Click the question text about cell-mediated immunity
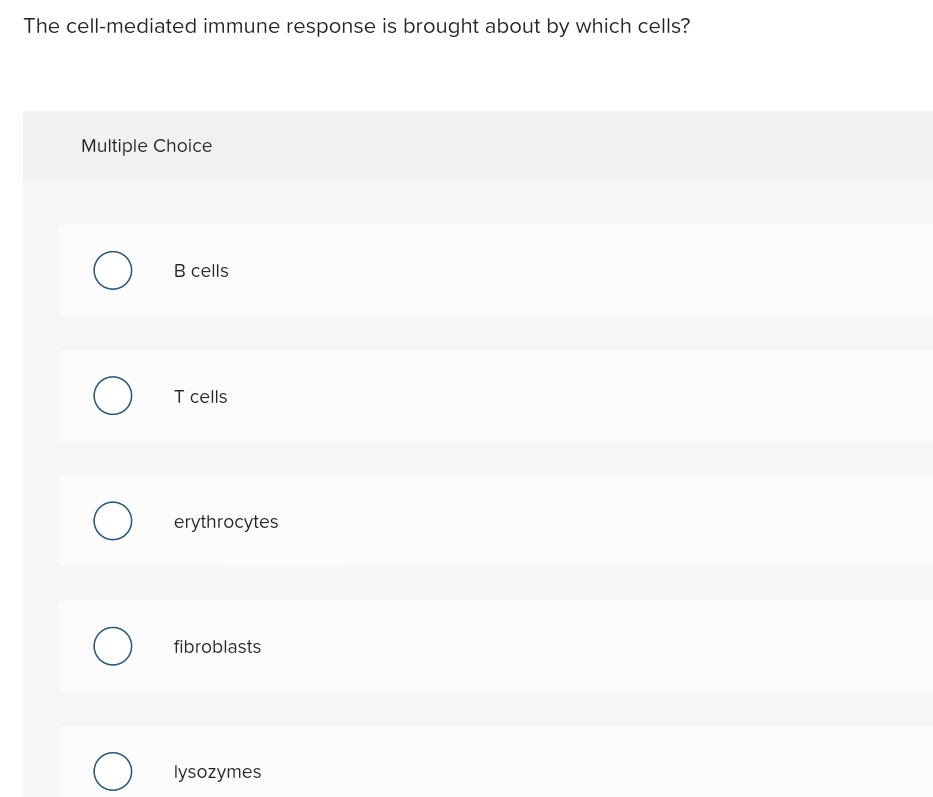Image resolution: width=933 pixels, height=797 pixels. 357,26
